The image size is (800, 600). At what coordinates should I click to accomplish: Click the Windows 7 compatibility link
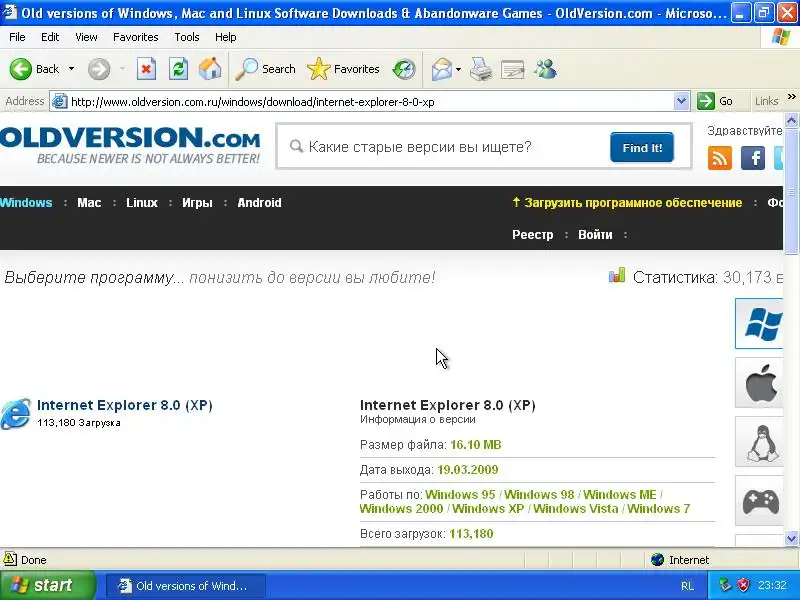(x=659, y=509)
